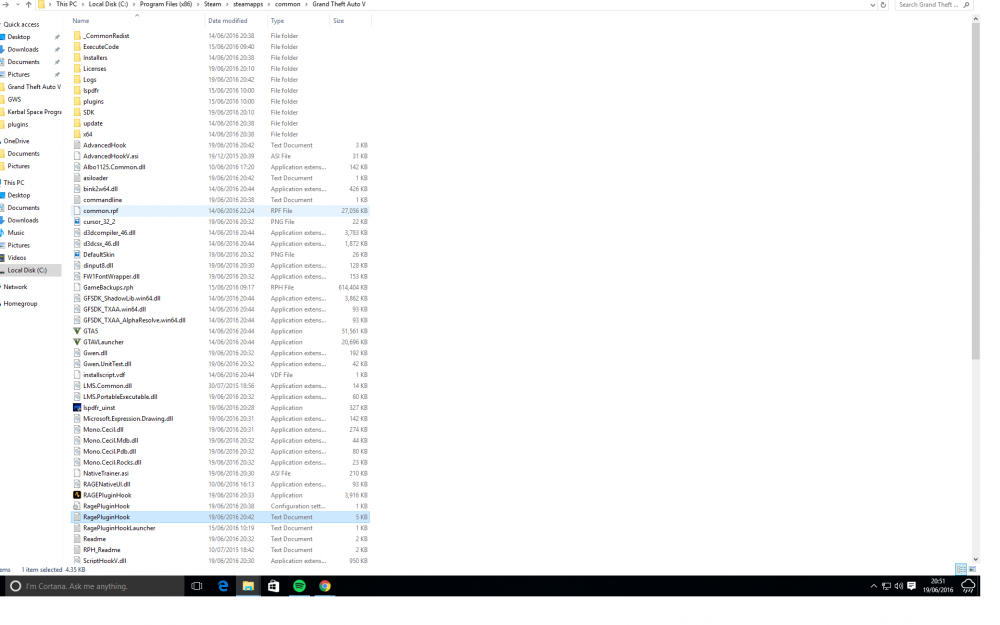The image size is (1000, 625).
Task: Click the x64 folder icon
Action: 77,134
